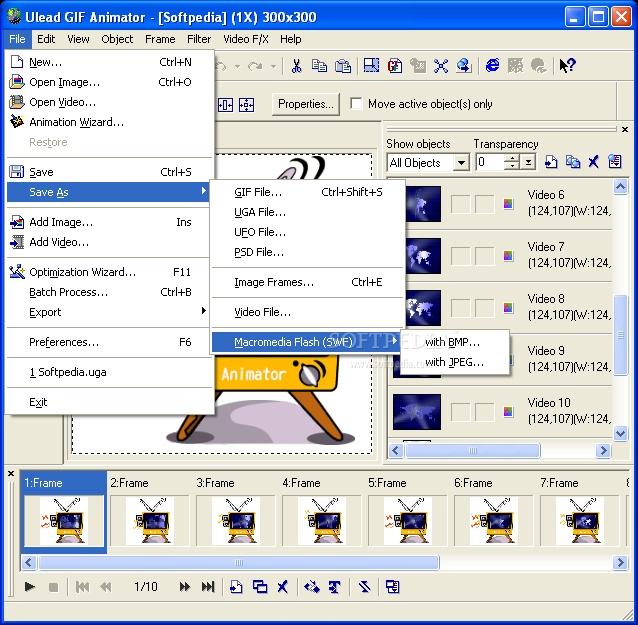Toggle second lock box for Video 10
The height and width of the screenshot is (625, 638).
(x=485, y=412)
